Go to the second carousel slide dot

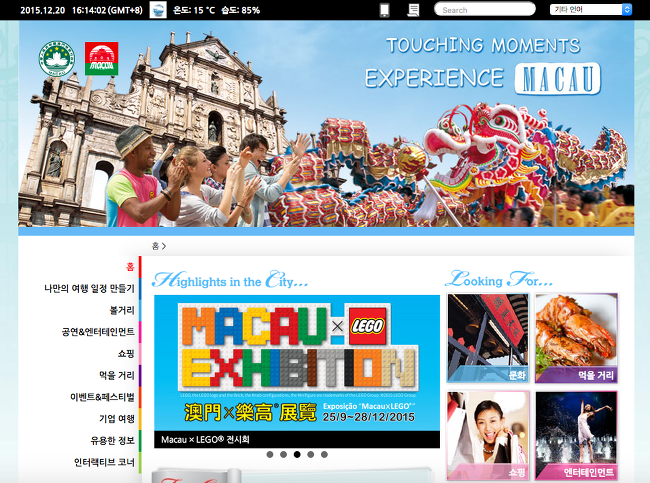tap(284, 454)
